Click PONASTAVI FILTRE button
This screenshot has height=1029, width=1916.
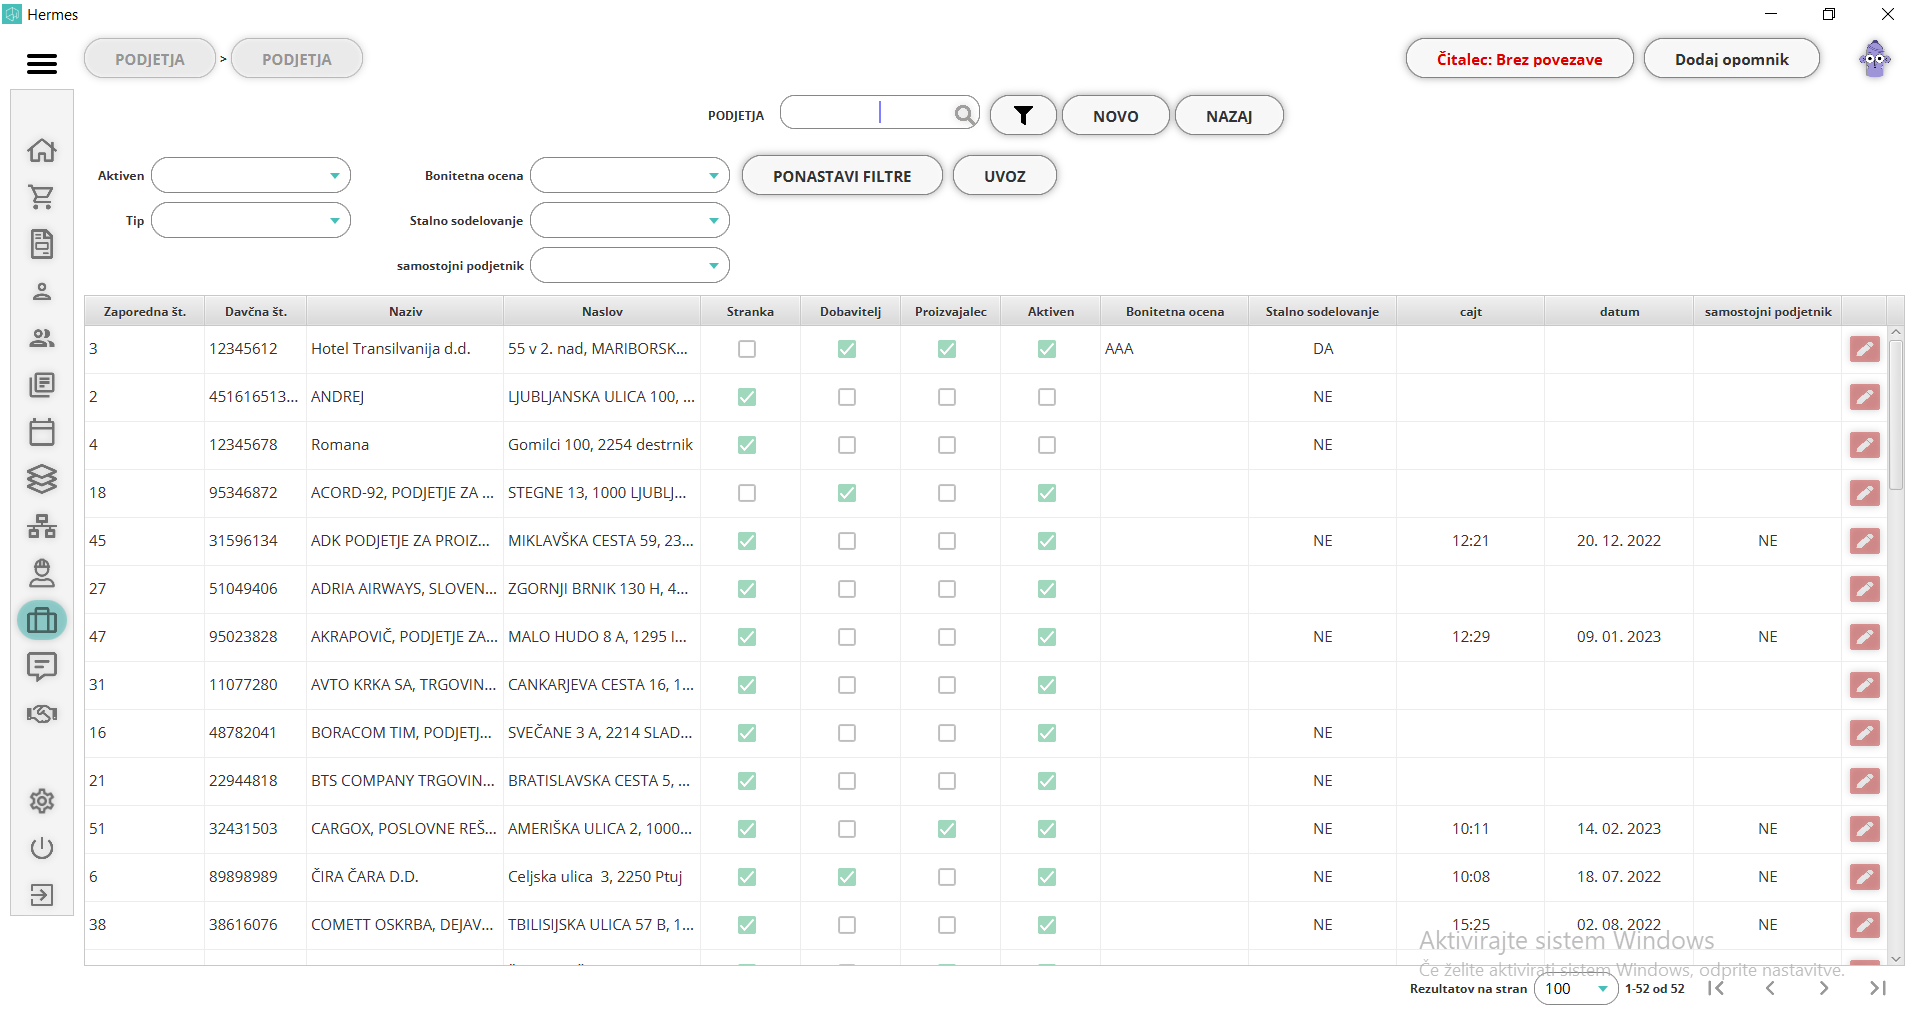[x=842, y=176]
